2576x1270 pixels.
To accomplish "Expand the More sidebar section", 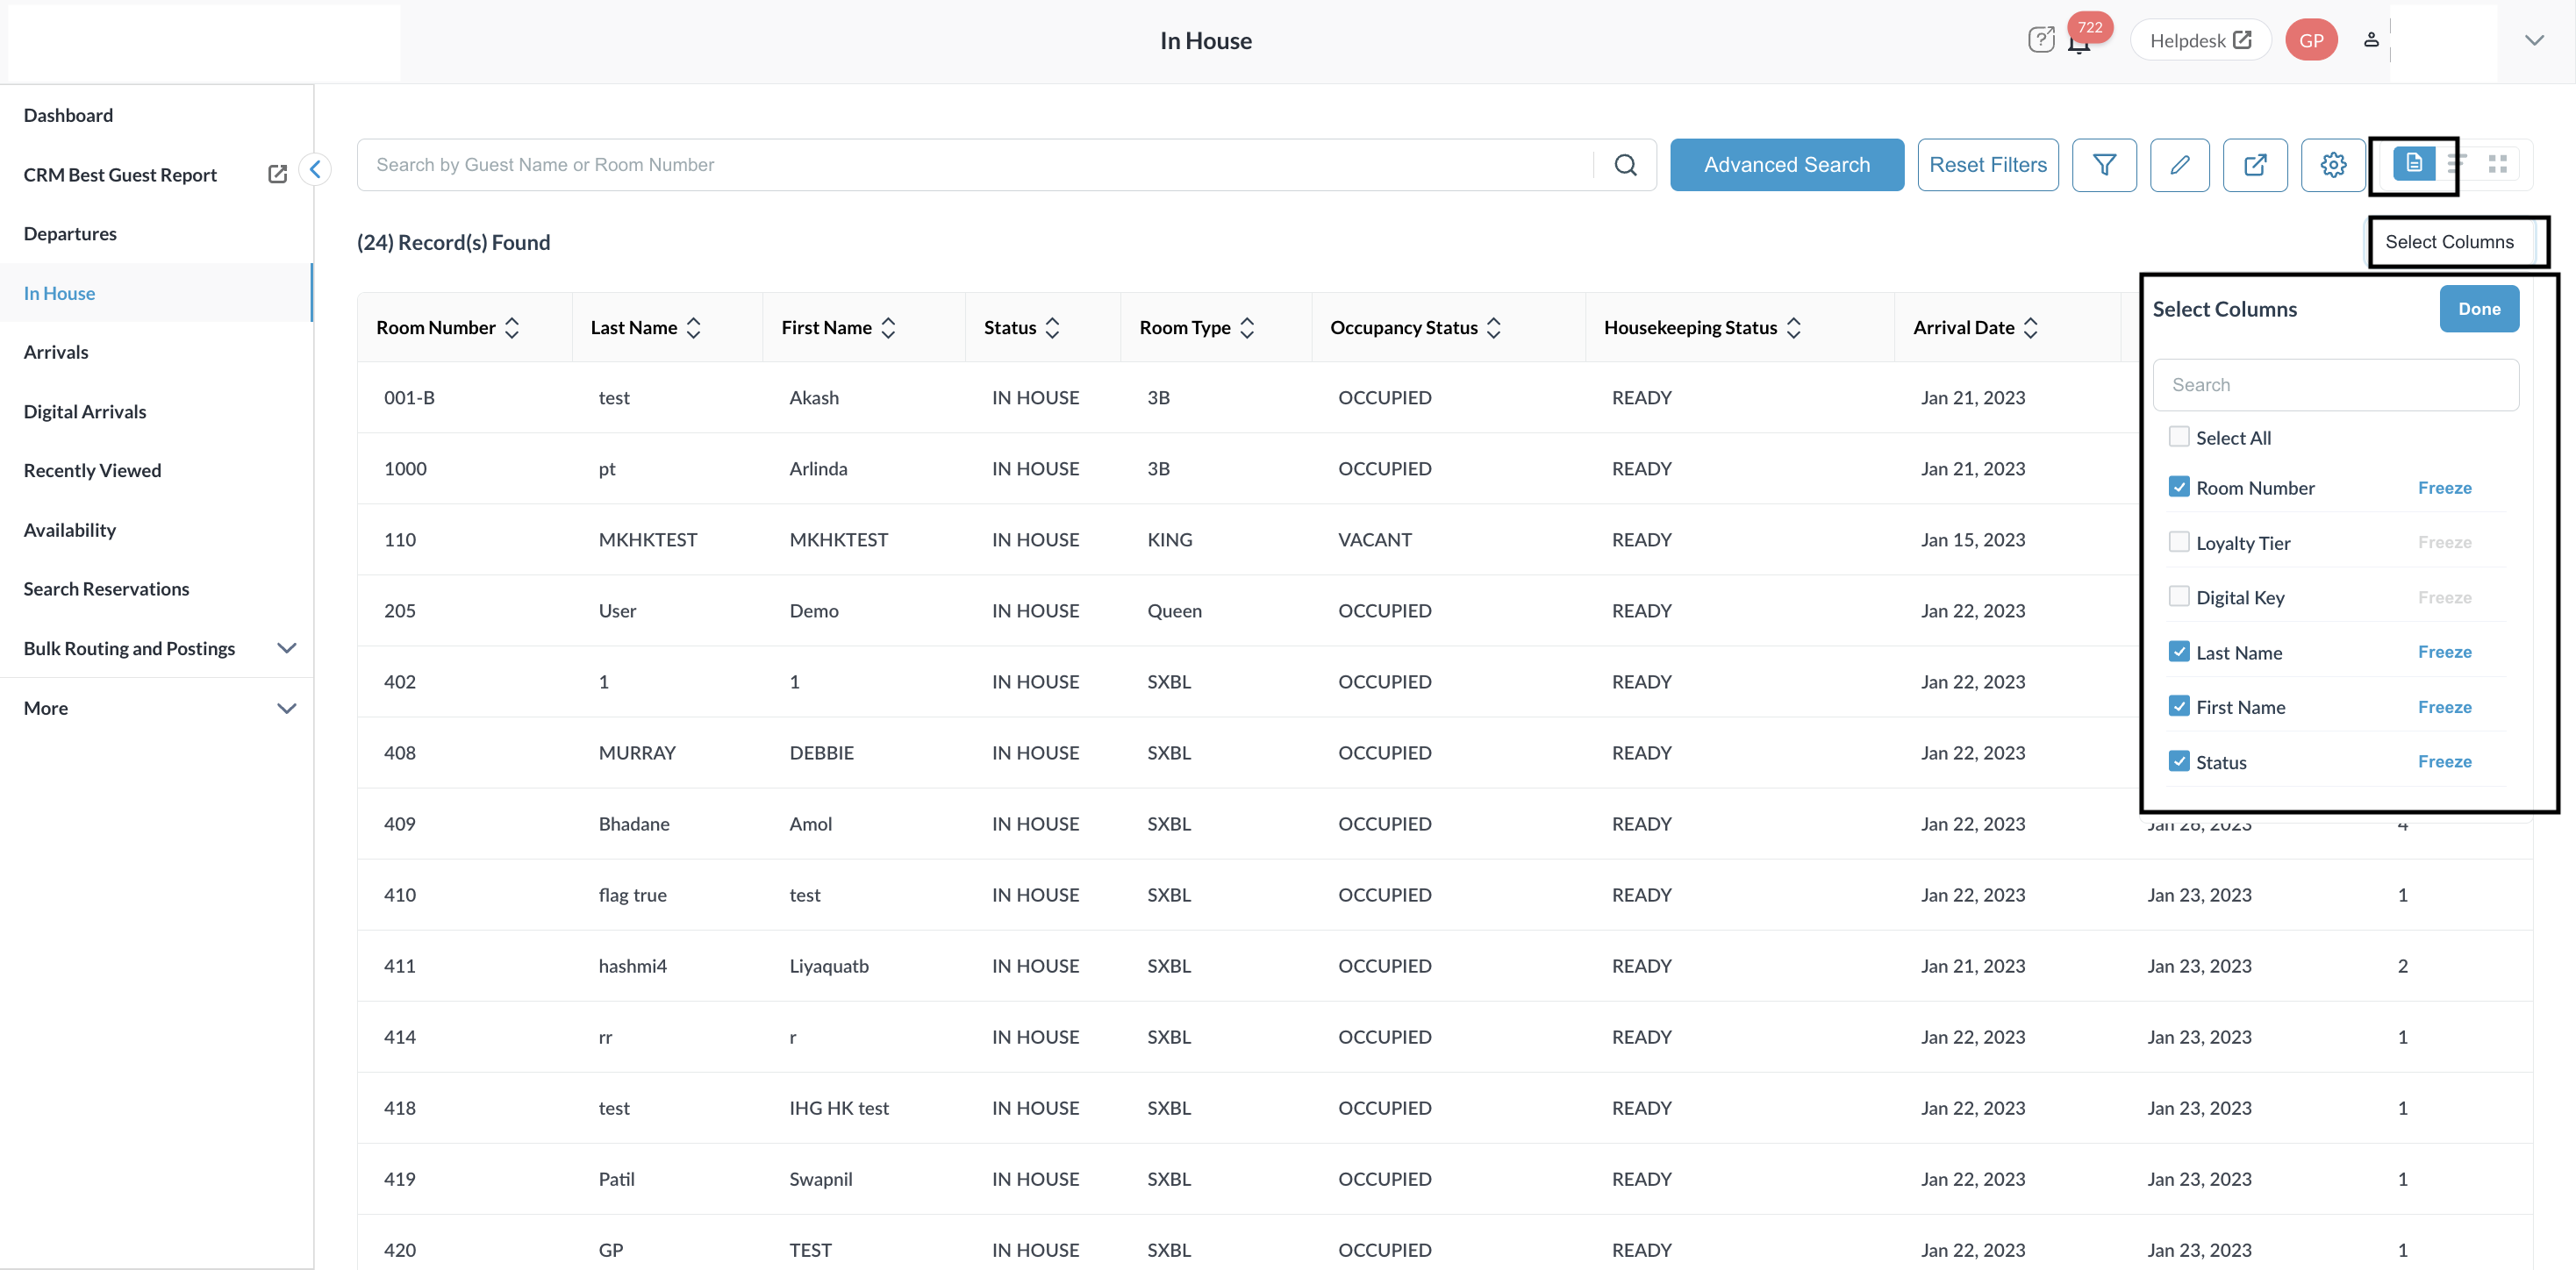I will [x=286, y=708].
